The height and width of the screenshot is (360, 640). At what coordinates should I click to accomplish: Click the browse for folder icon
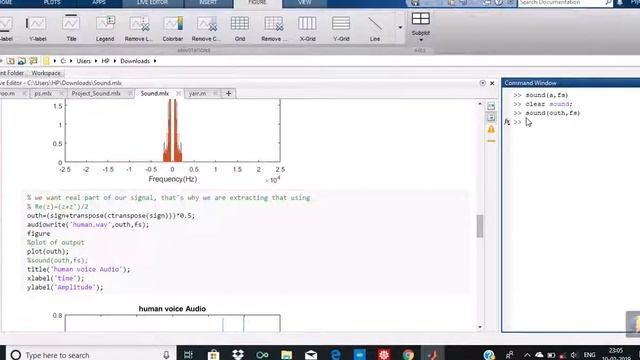(x=22, y=61)
